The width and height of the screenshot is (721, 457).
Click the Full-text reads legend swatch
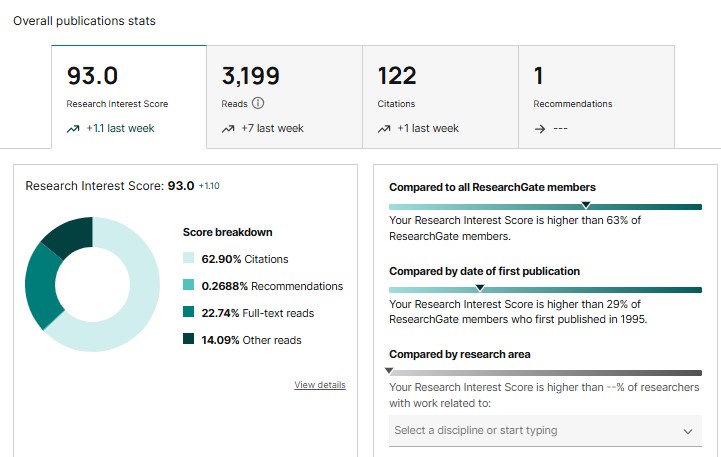189,312
